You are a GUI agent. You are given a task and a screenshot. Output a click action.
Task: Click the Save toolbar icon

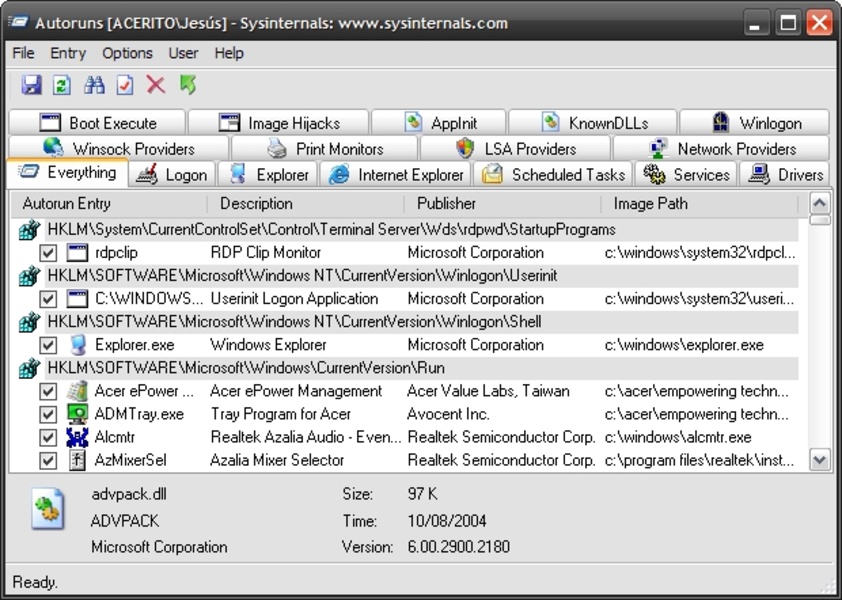pos(31,85)
